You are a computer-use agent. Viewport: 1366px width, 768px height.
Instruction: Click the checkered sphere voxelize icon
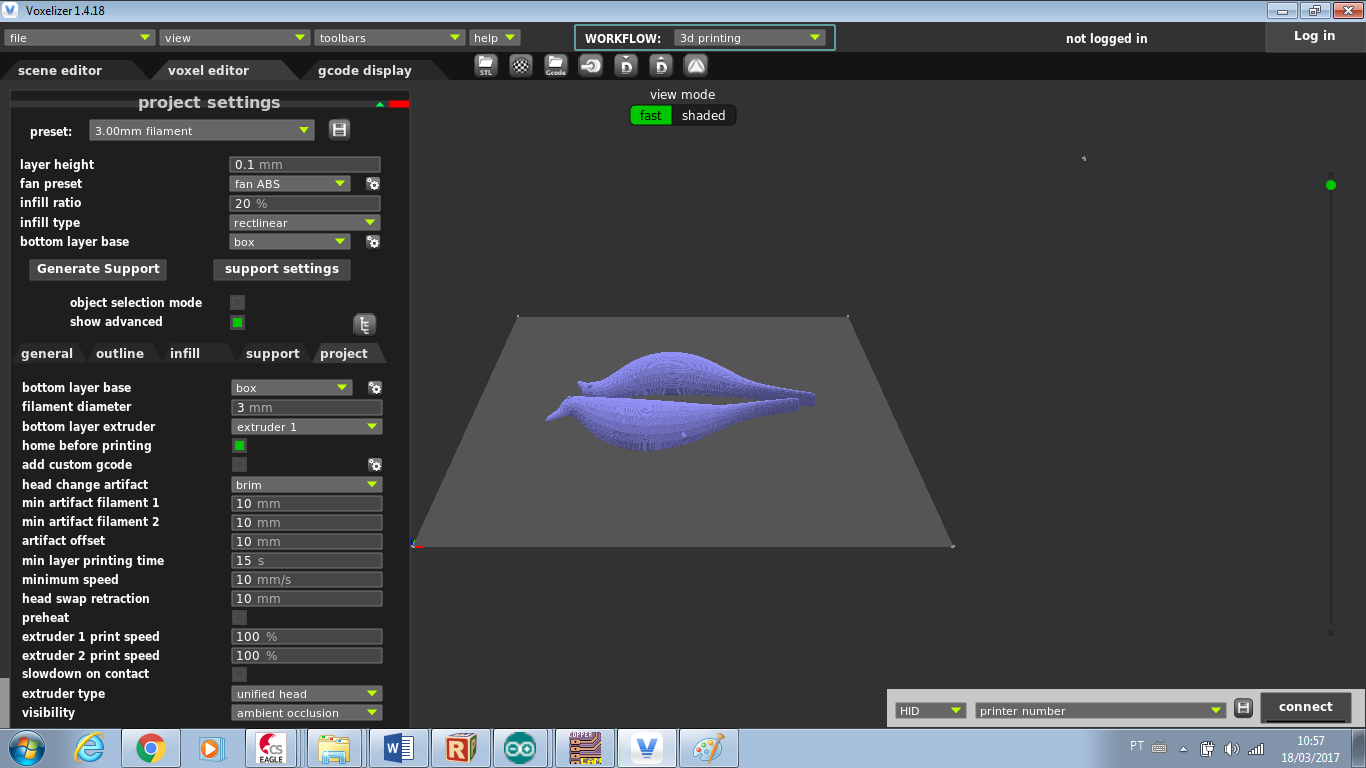coord(521,66)
